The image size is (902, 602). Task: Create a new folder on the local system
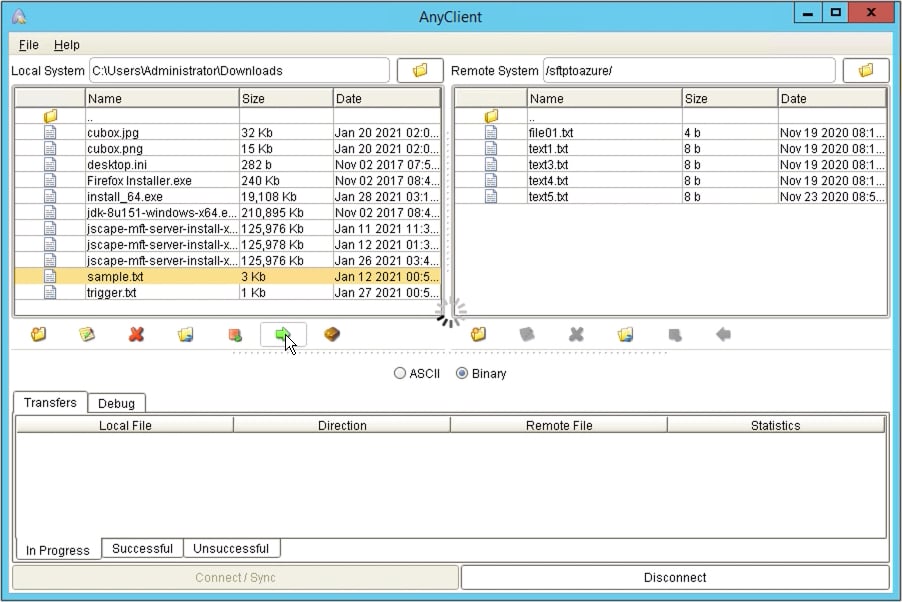(x=38, y=334)
